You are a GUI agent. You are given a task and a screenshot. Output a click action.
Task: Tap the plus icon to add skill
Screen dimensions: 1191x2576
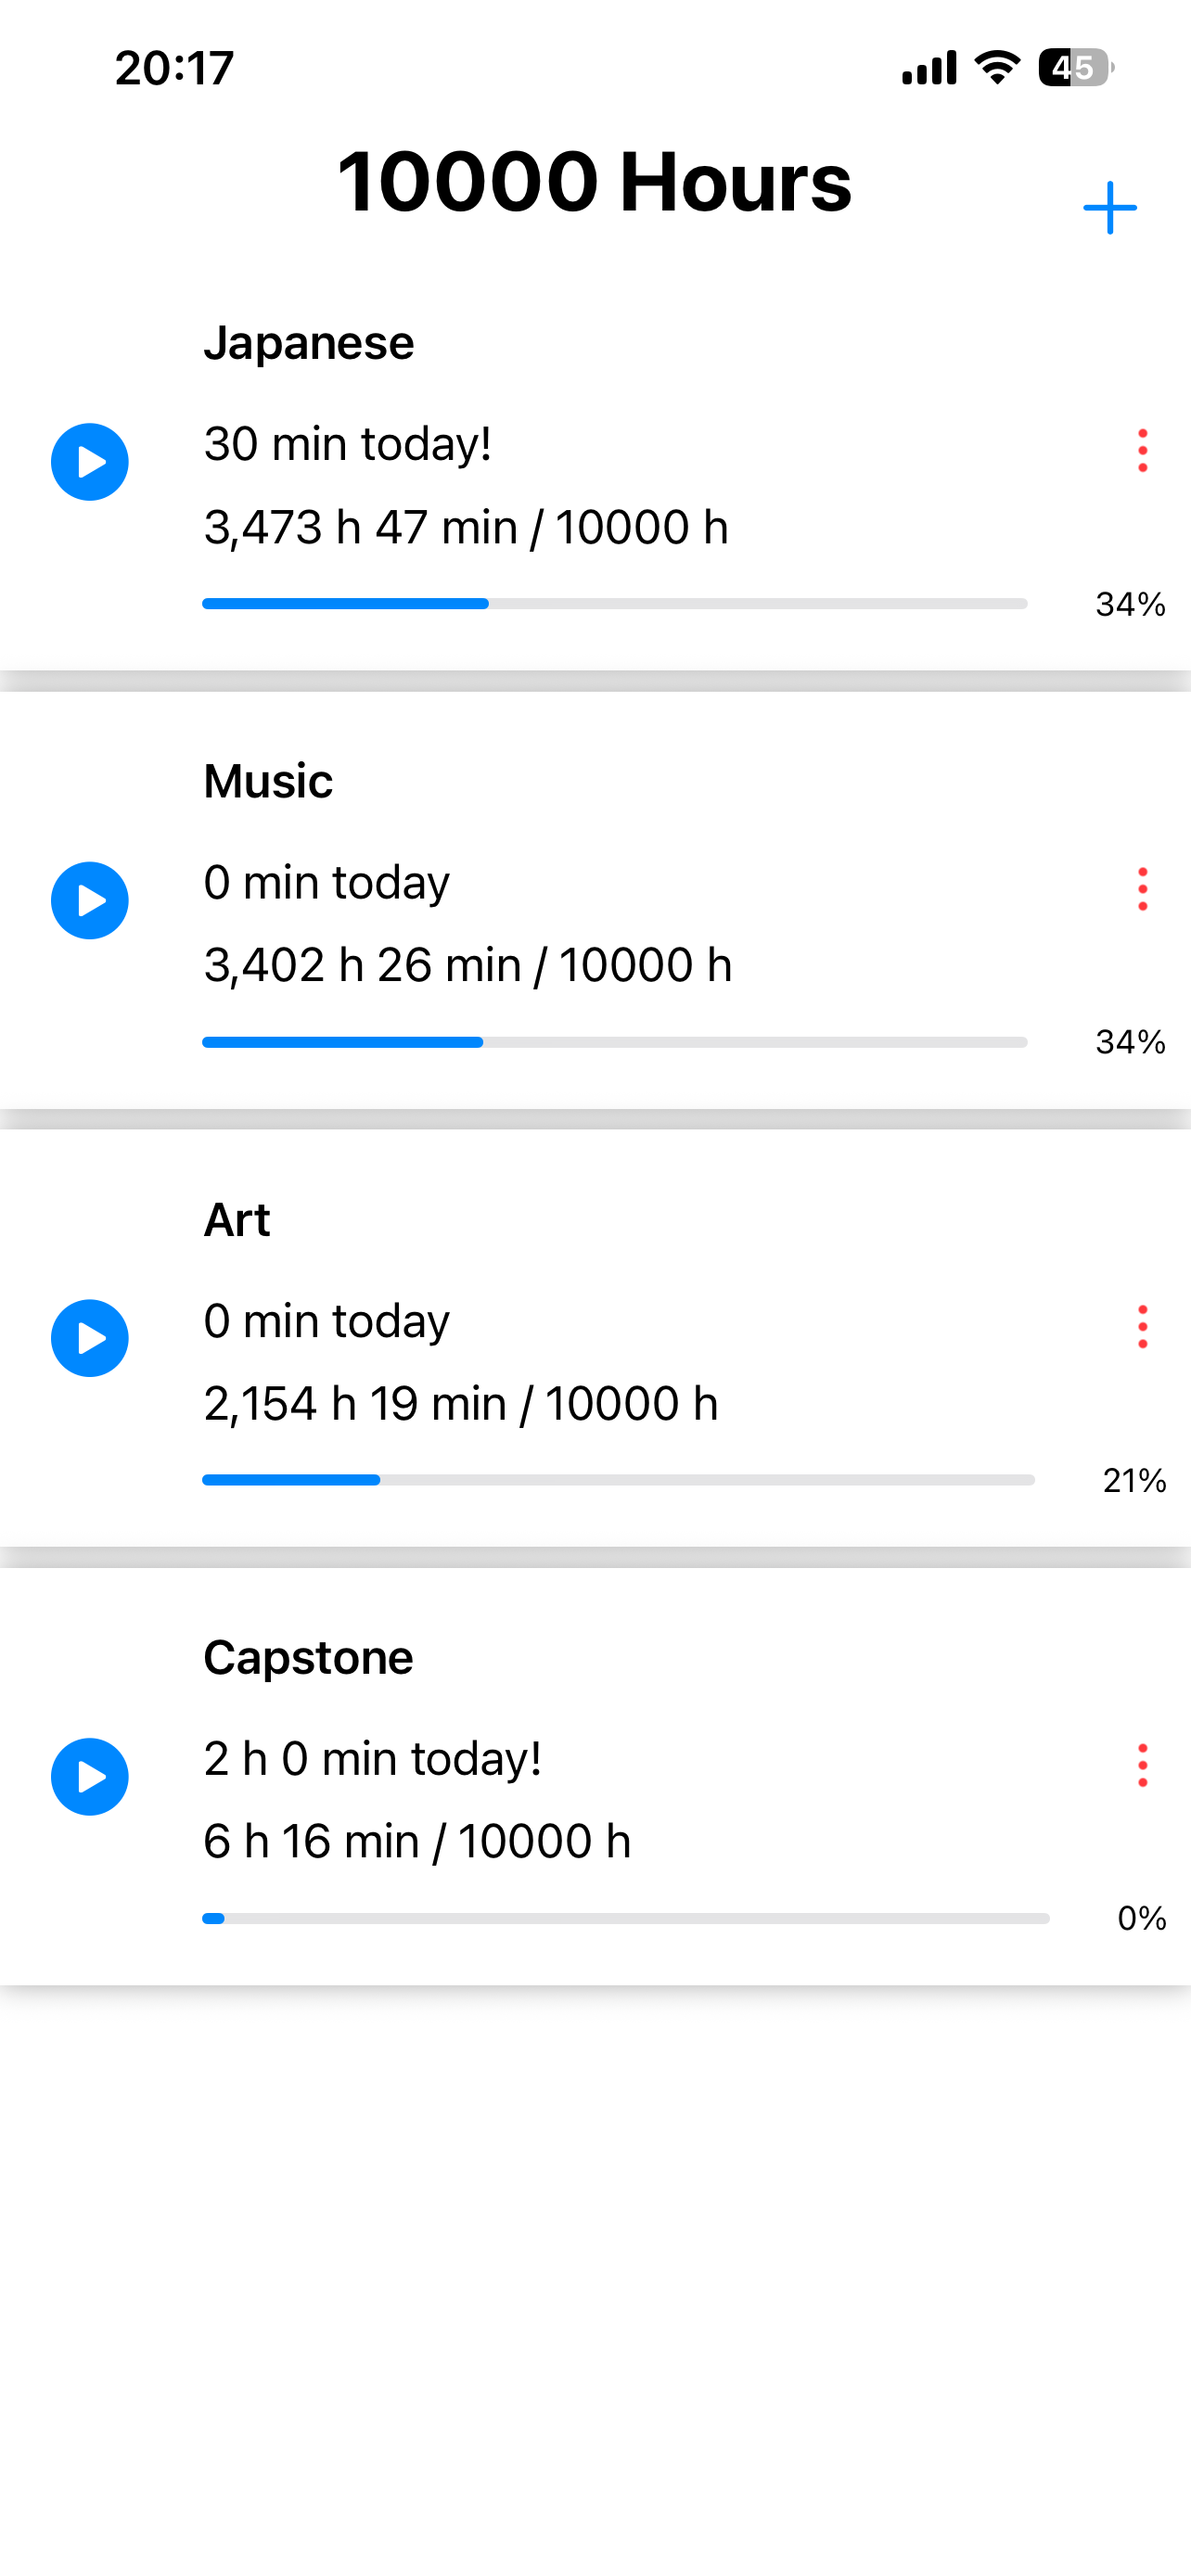(x=1109, y=208)
